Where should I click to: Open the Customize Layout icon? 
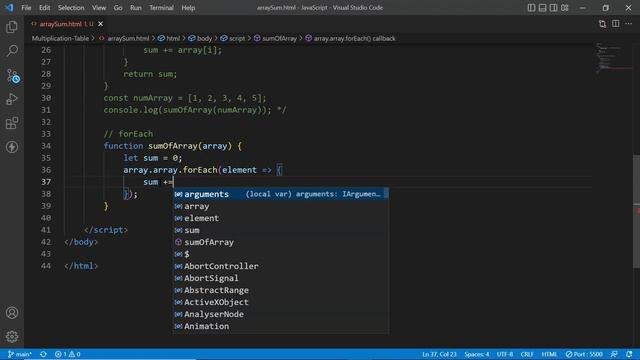click(564, 8)
